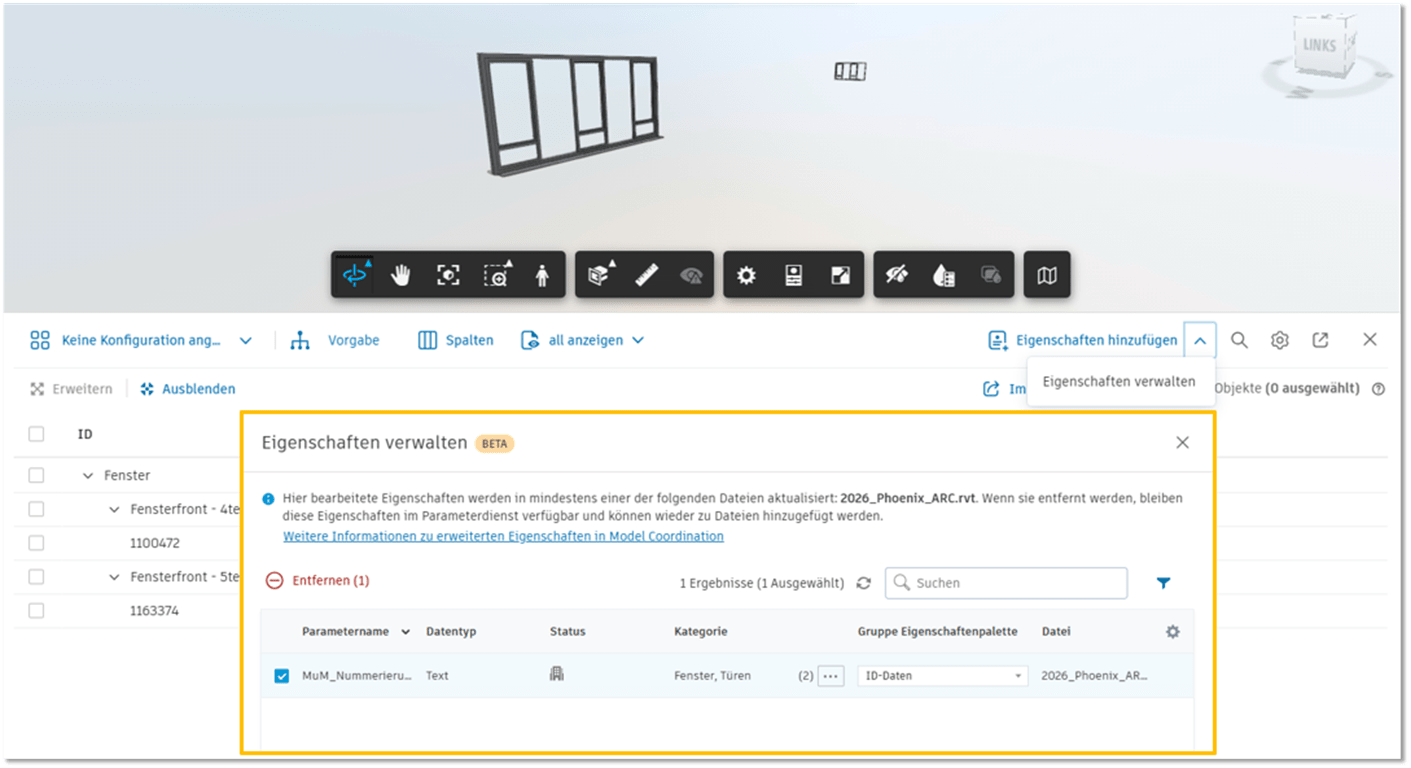Select the Measure ruler tool
1411x768 pixels.
[x=647, y=275]
